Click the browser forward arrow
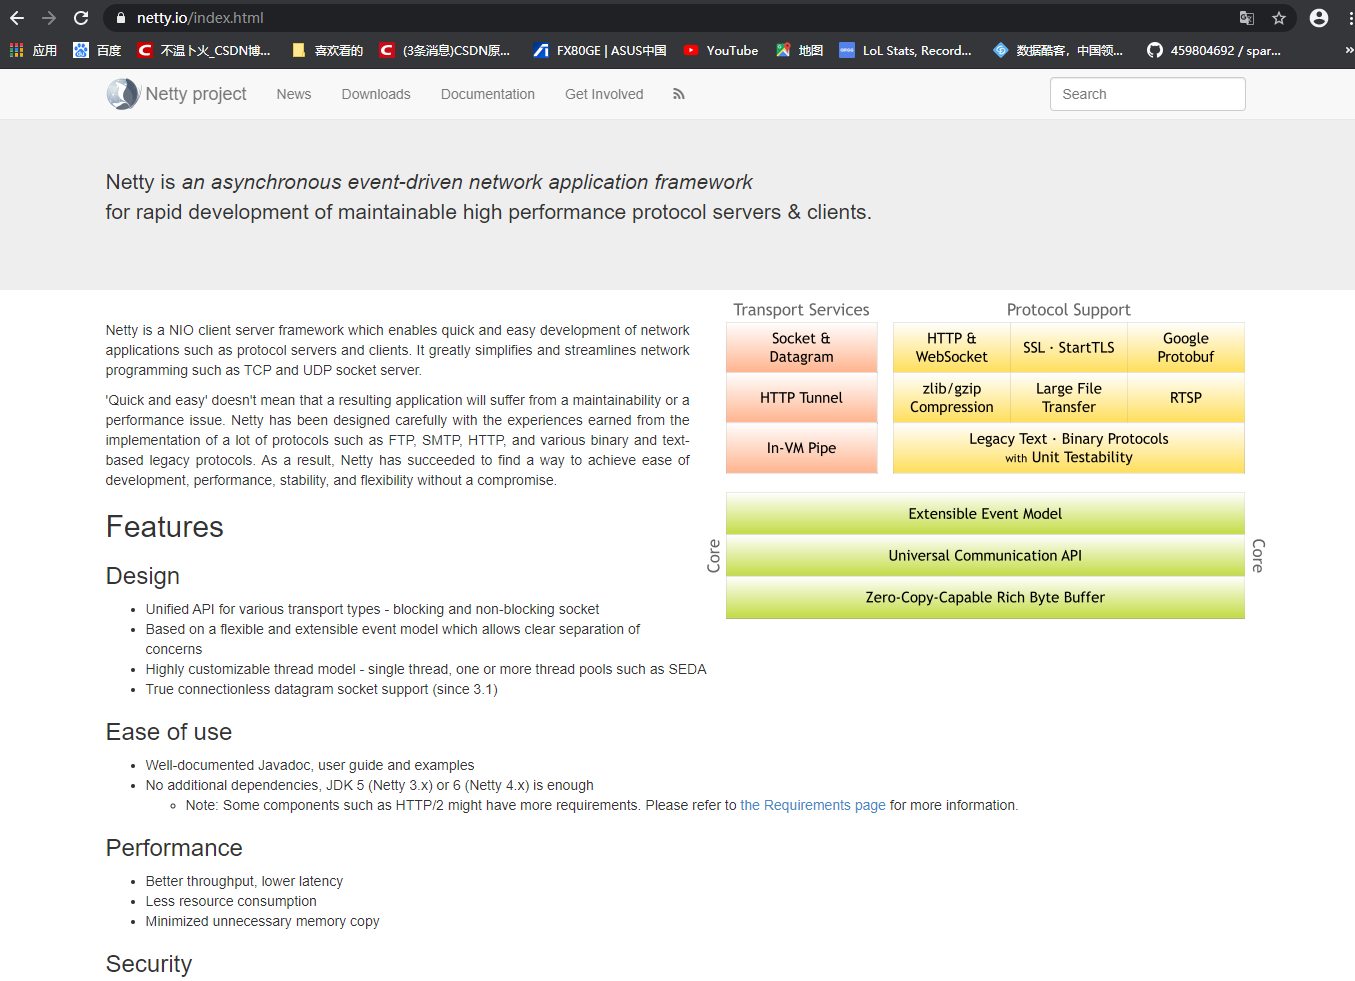This screenshot has height=981, width=1355. [x=49, y=18]
